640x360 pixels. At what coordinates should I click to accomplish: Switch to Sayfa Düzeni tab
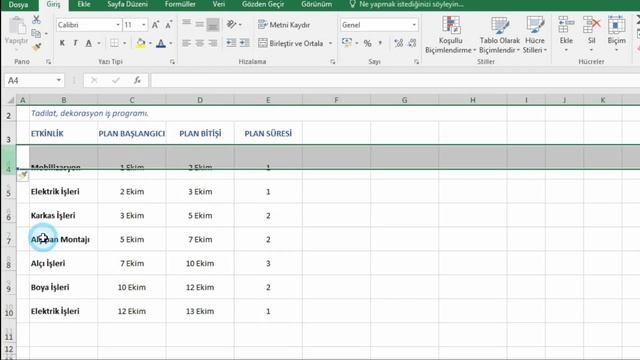pos(127,4)
